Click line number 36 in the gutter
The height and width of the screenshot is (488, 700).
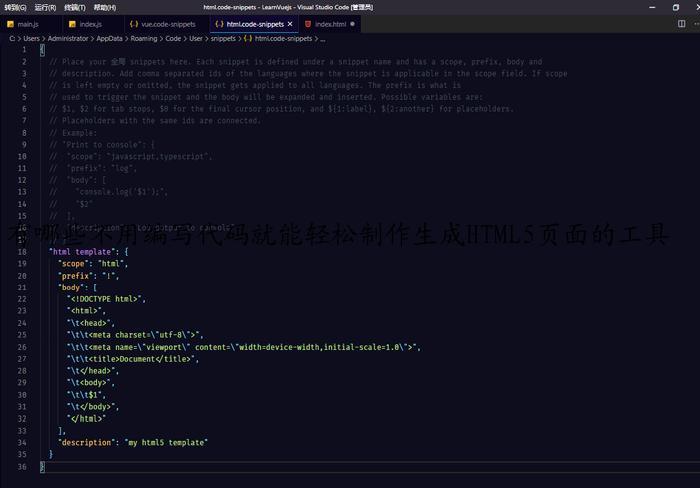pos(22,467)
